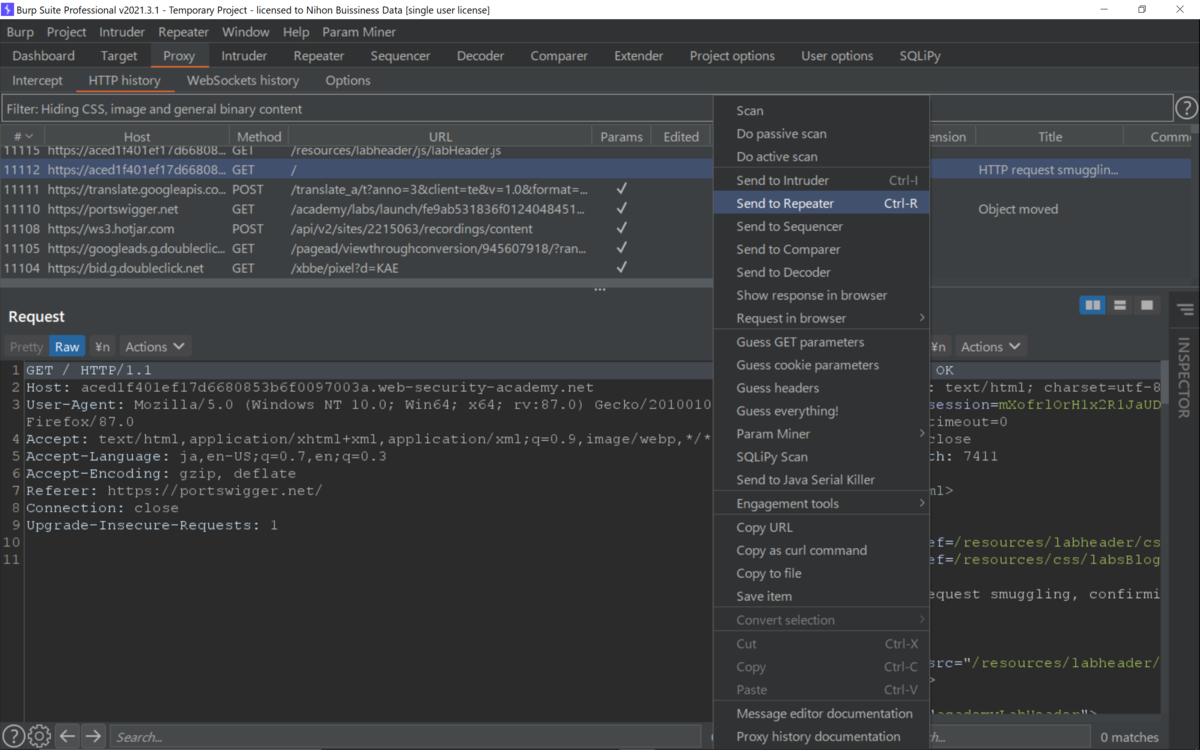Switch to the Intruder main tab
Viewport: 1200px width, 750px height.
[x=244, y=56]
